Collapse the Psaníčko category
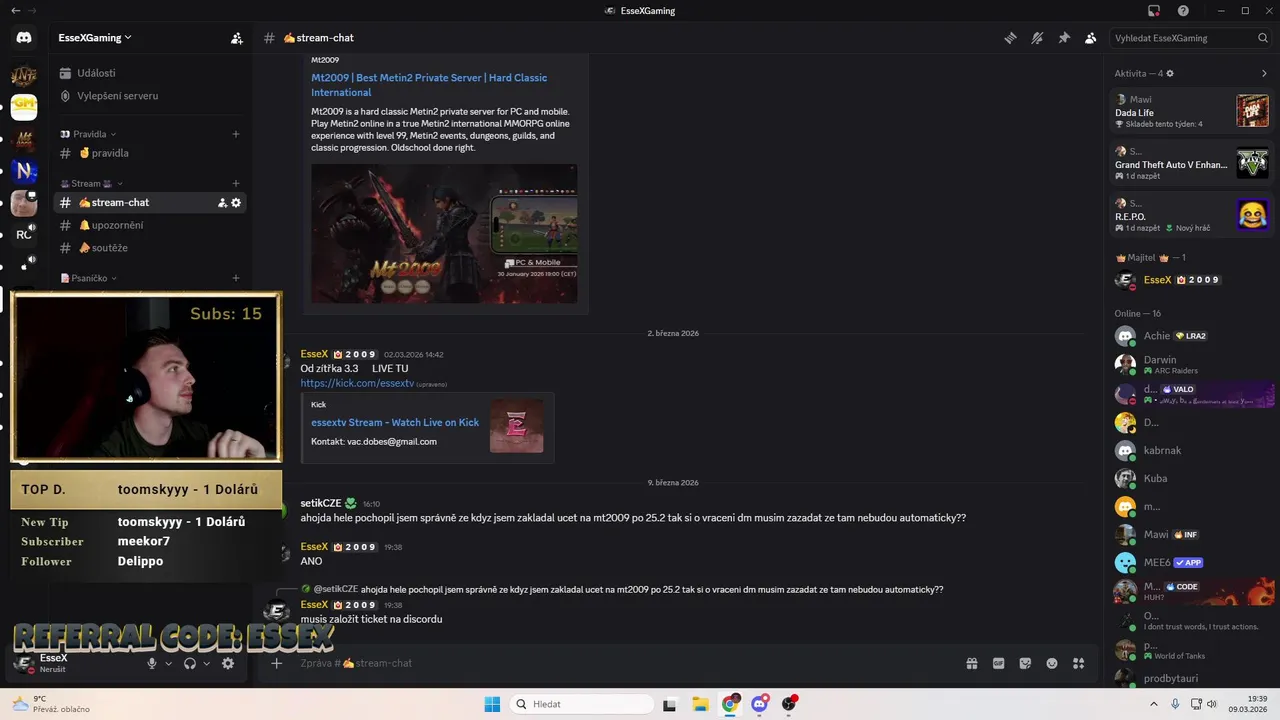Viewport: 1280px width, 720px height. point(88,278)
